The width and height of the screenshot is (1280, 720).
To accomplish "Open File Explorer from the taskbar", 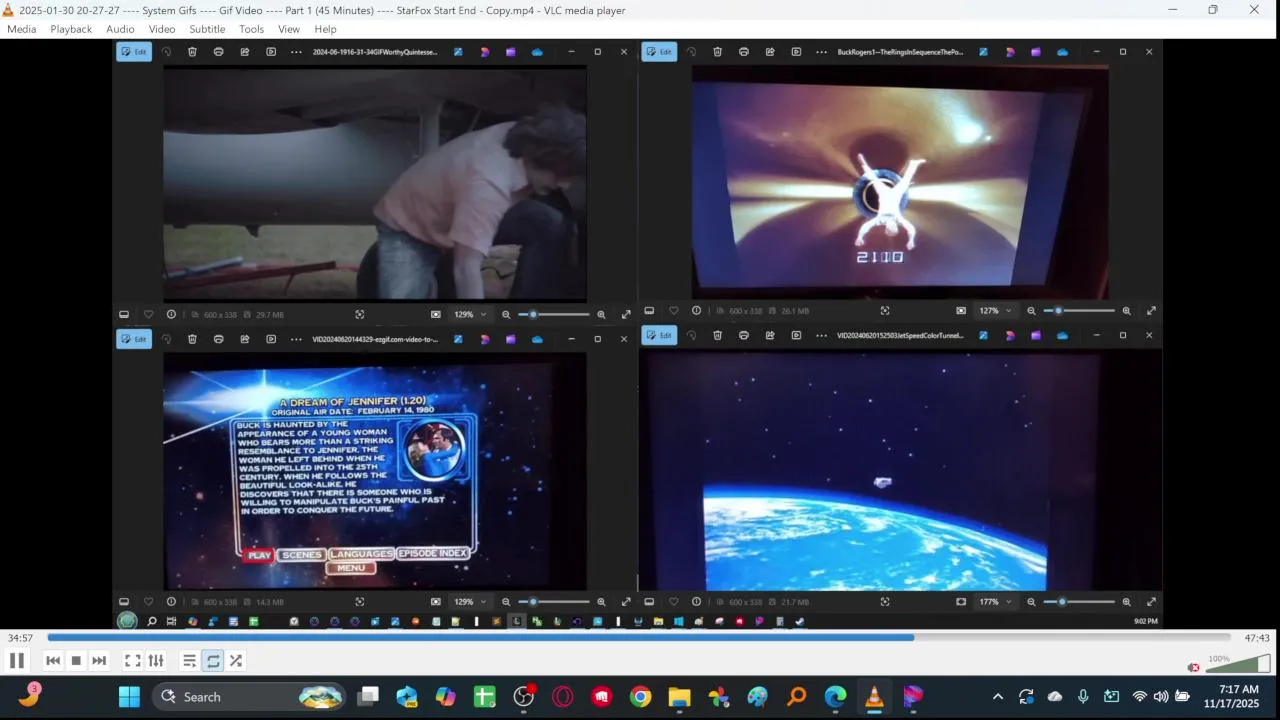I will point(680,697).
